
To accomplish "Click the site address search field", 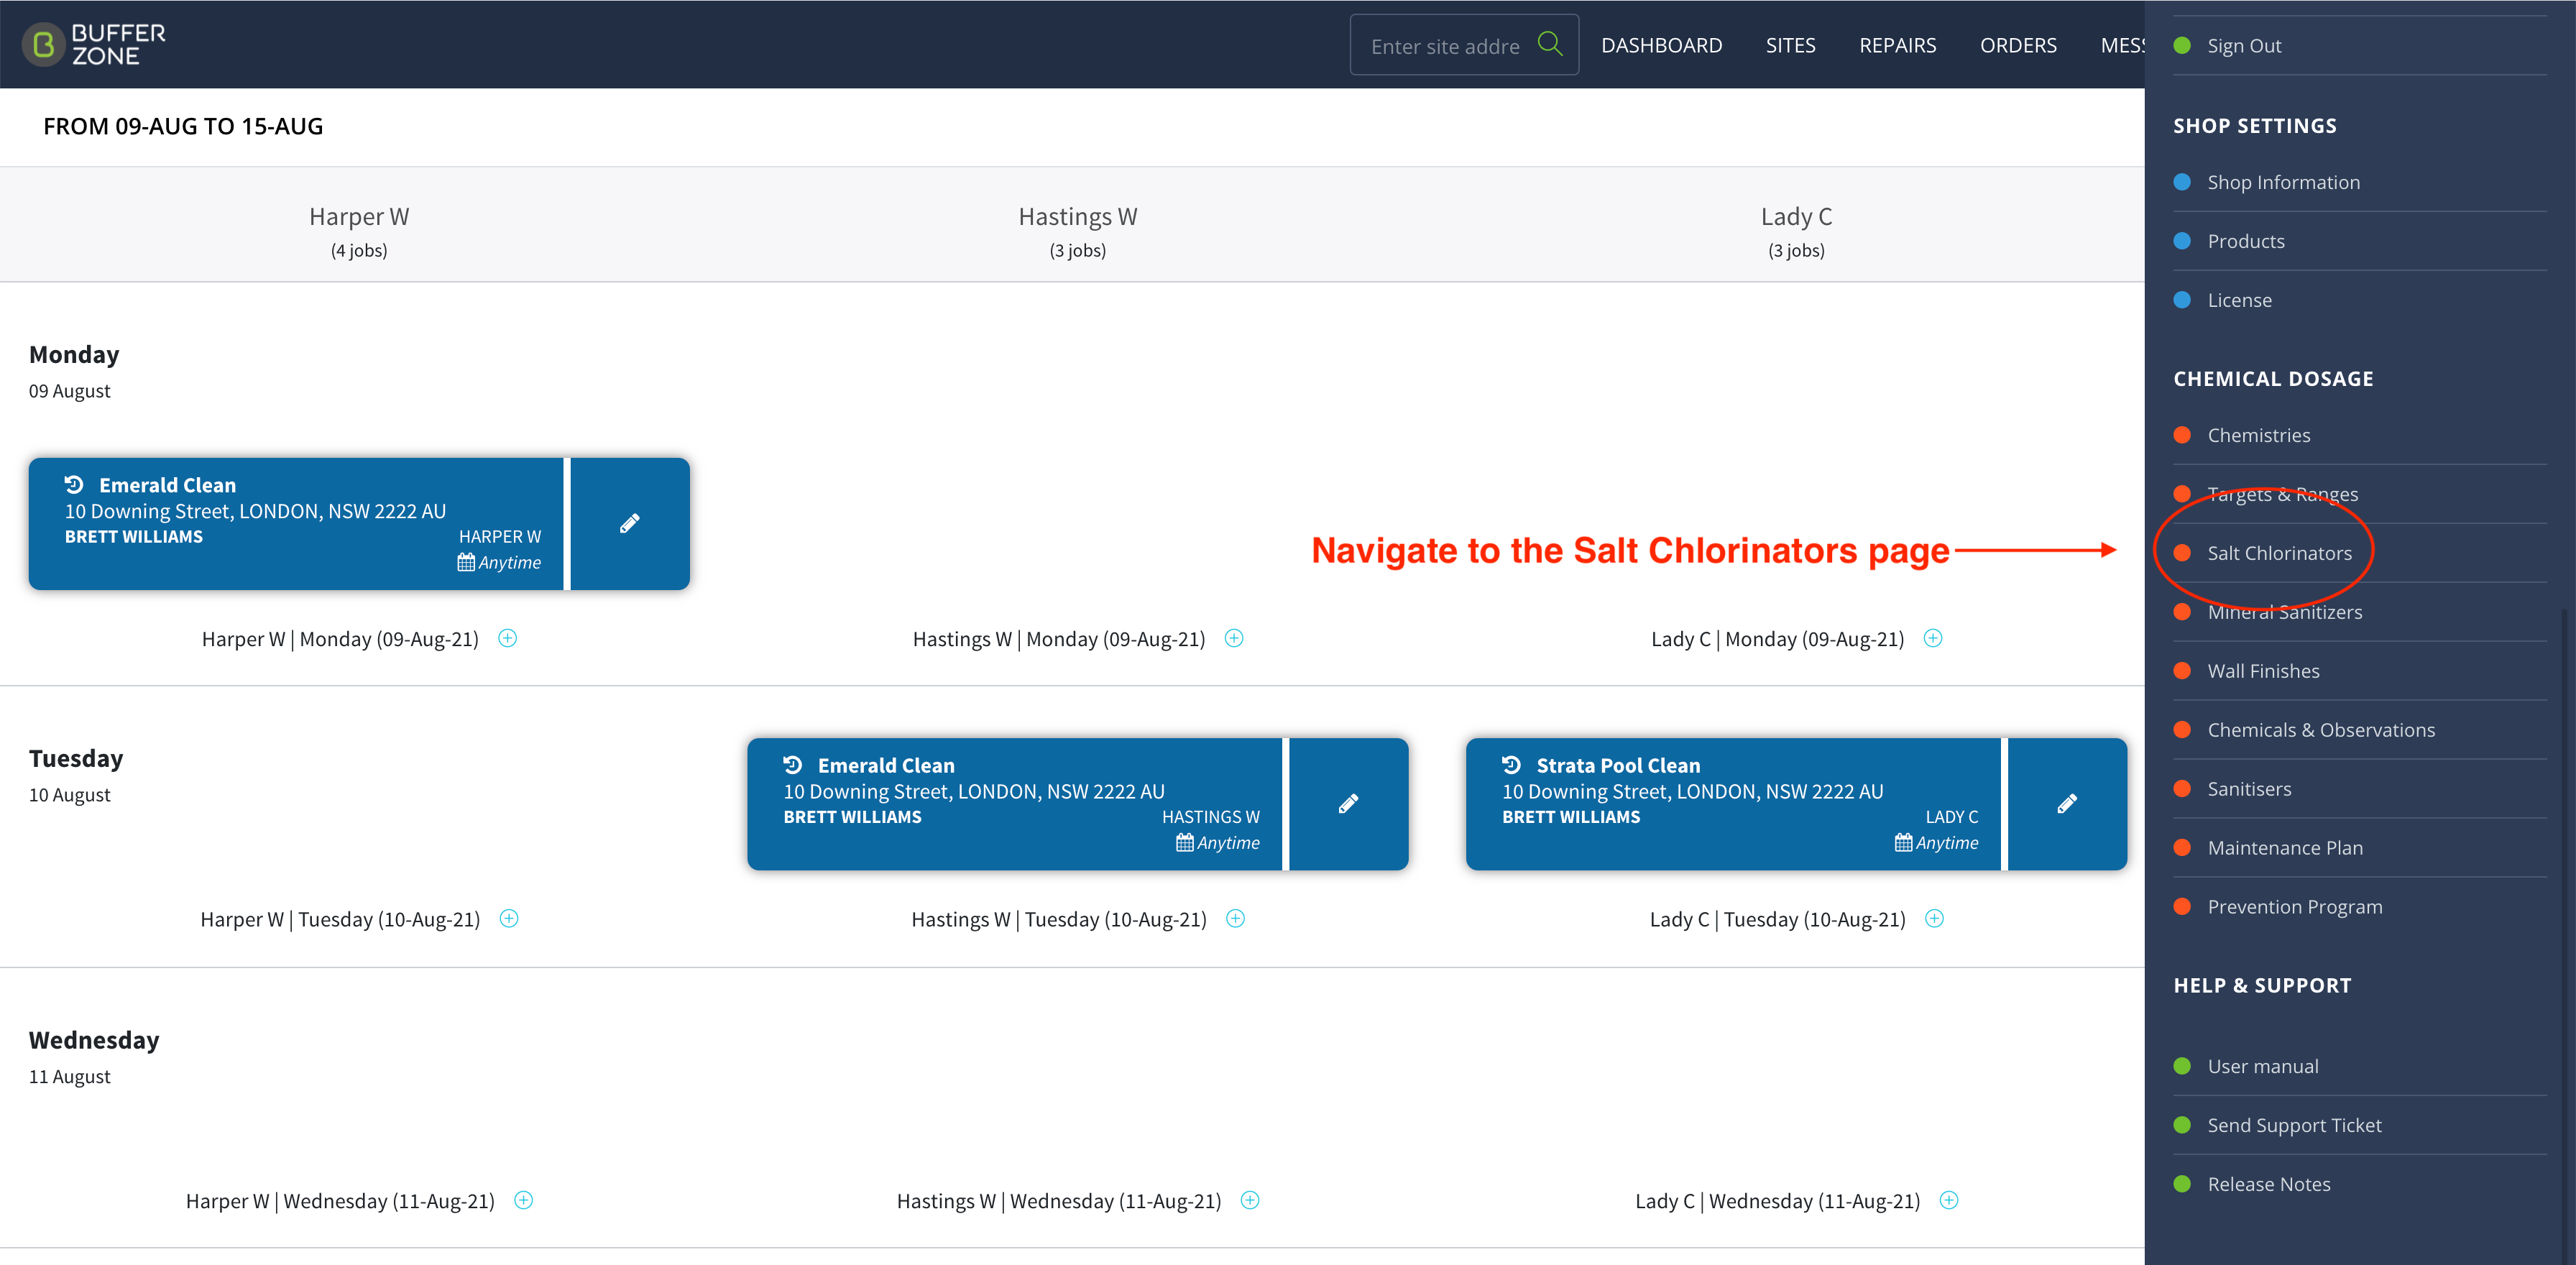I will coord(1445,46).
